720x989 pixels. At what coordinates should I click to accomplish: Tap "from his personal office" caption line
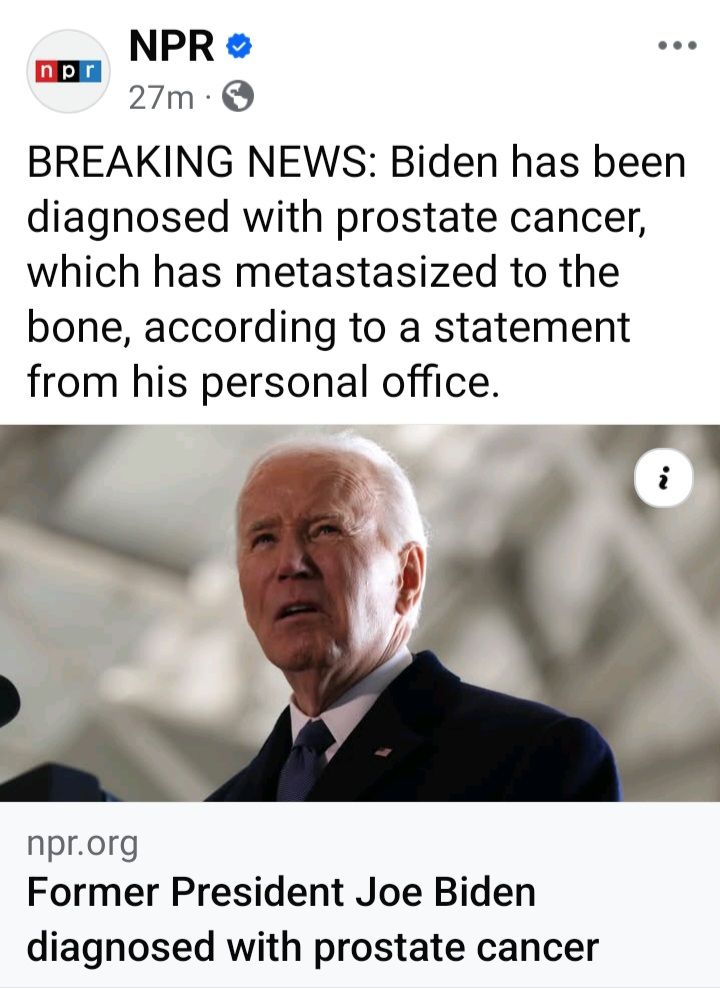click(263, 382)
